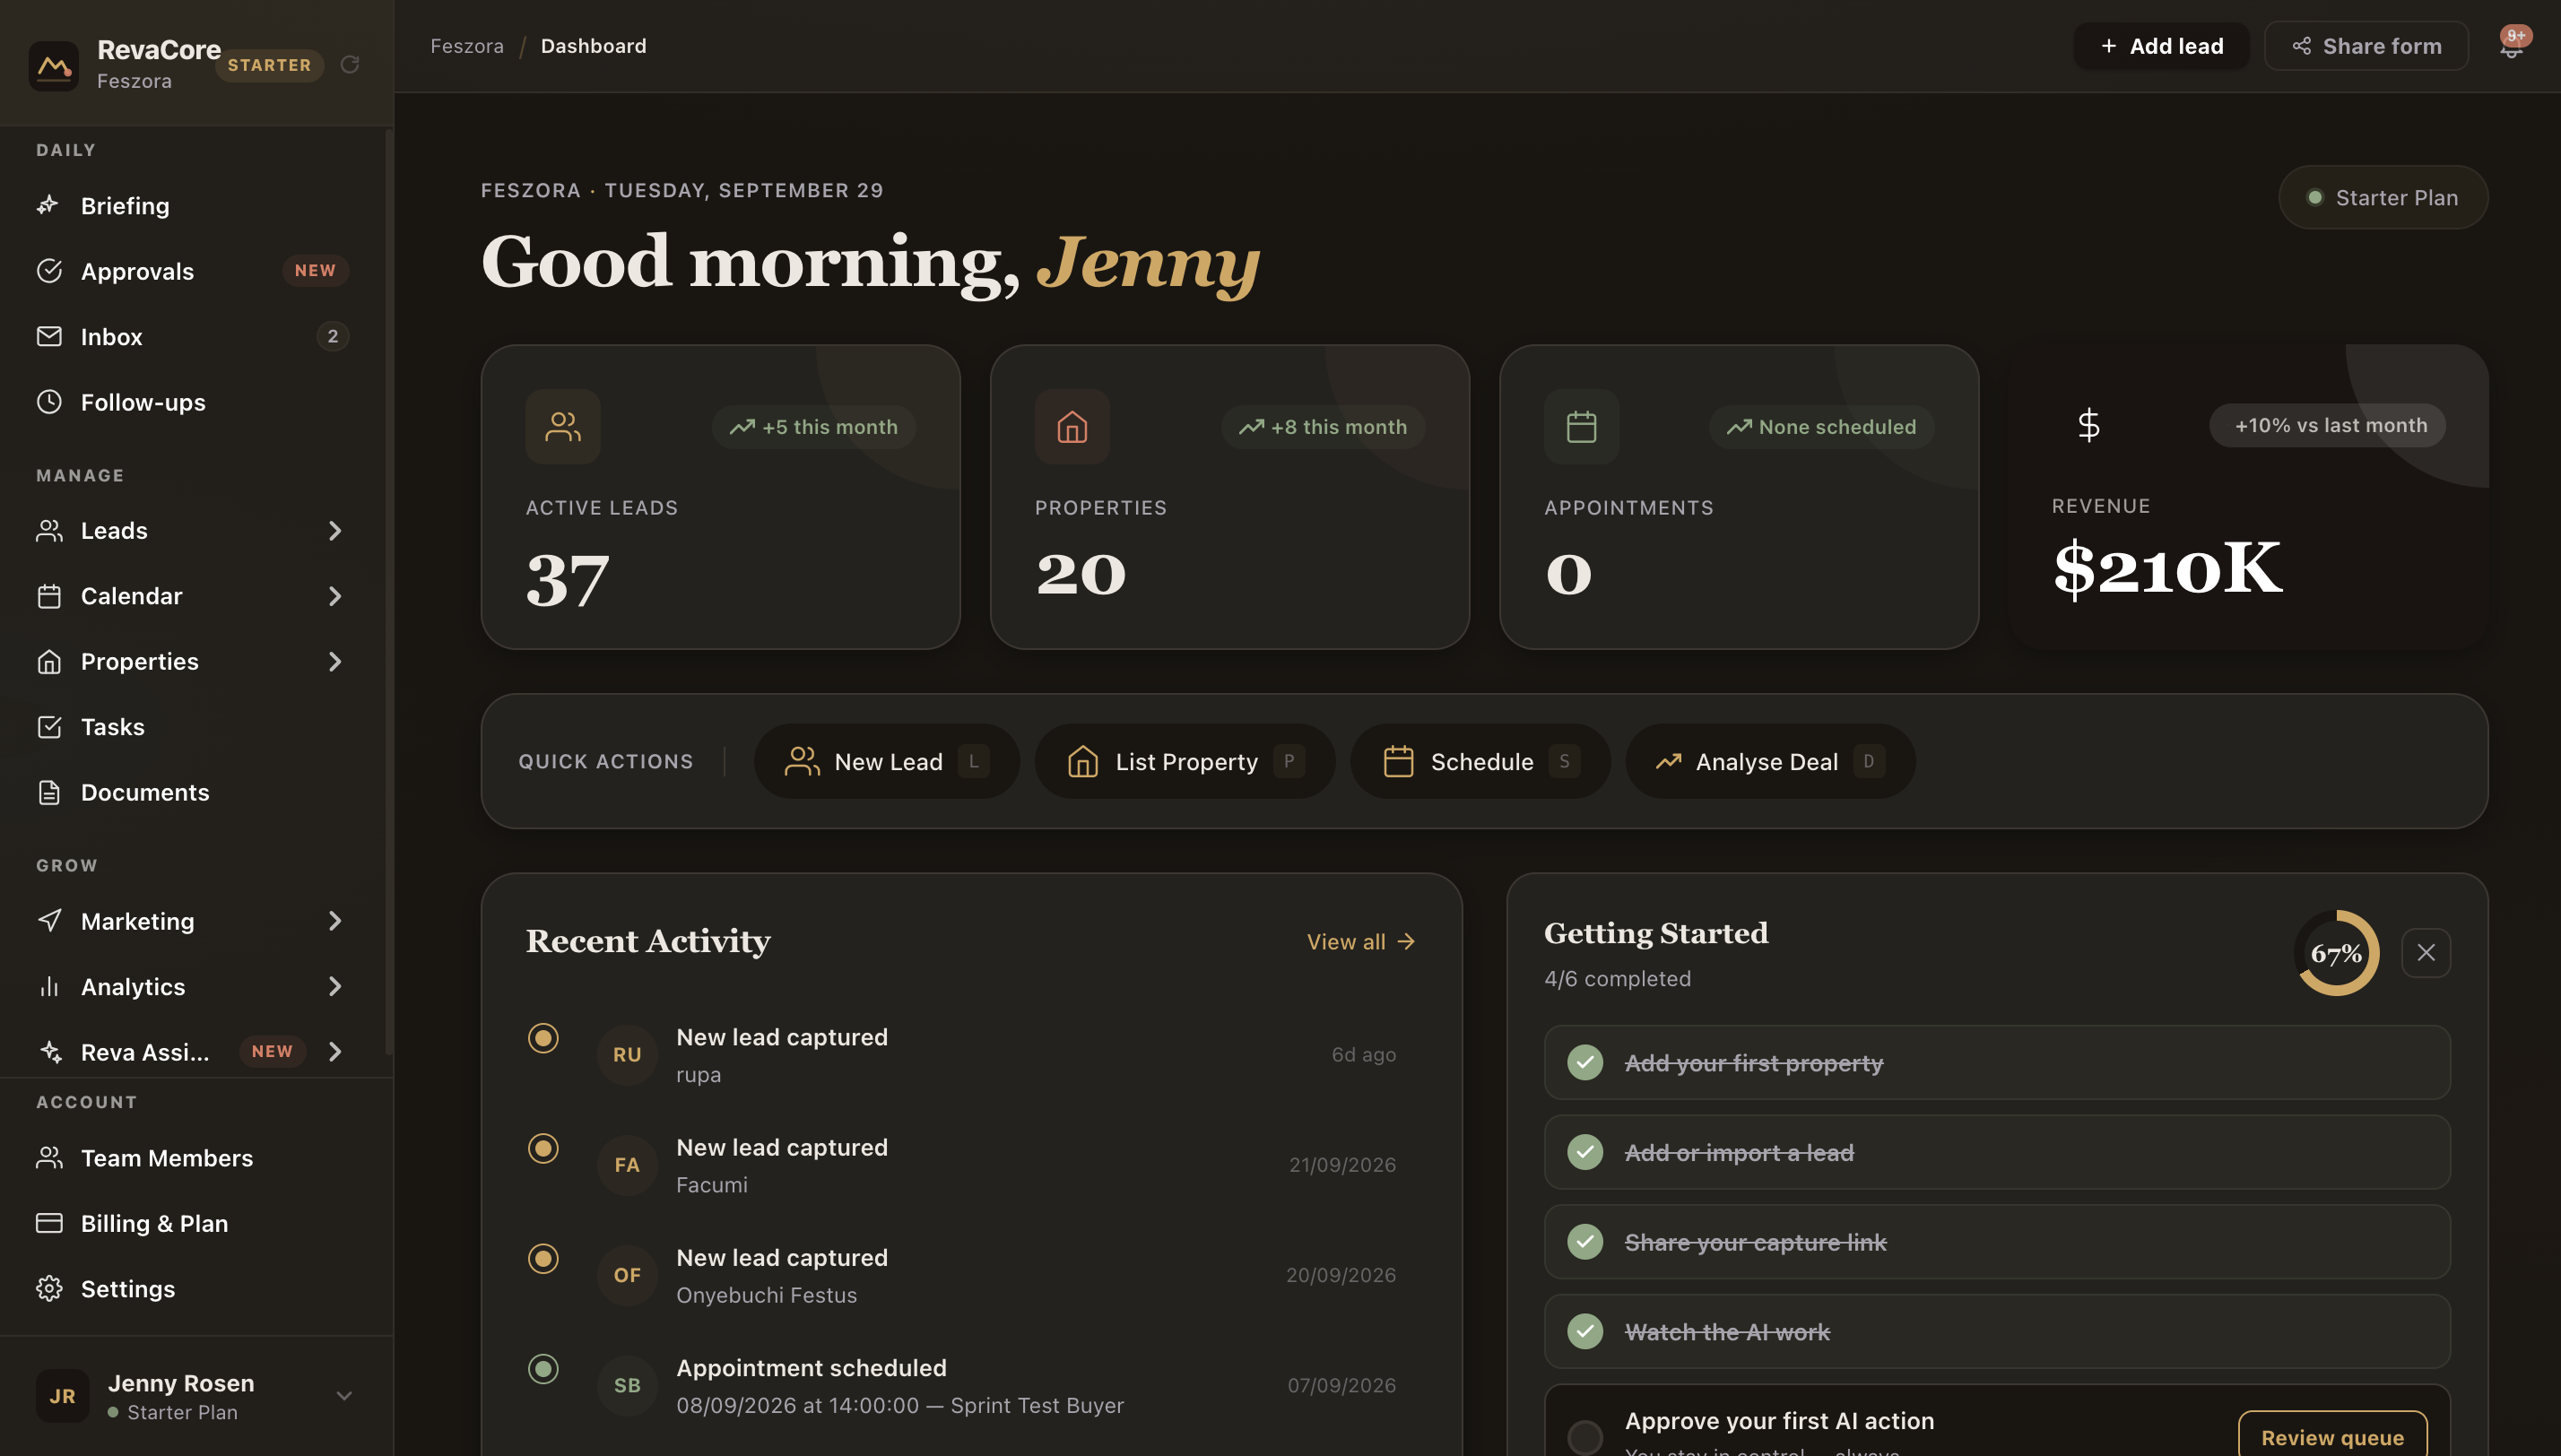Open the notifications bell icon
The image size is (2561, 1456).
pos(2511,46)
